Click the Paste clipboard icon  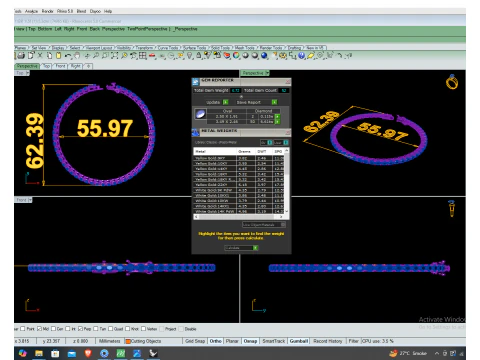point(58,56)
